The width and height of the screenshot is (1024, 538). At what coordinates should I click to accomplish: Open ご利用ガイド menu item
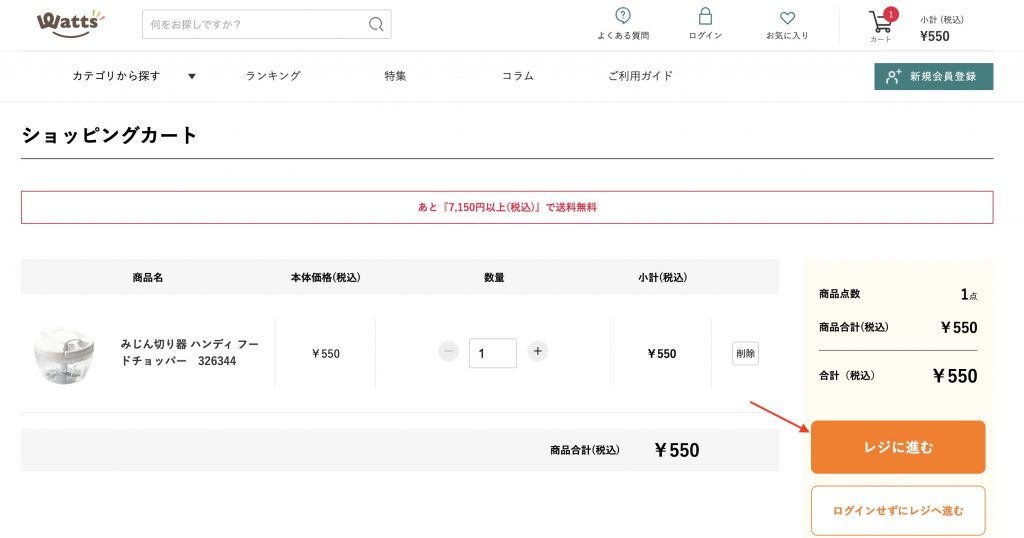pyautogui.click(x=640, y=76)
